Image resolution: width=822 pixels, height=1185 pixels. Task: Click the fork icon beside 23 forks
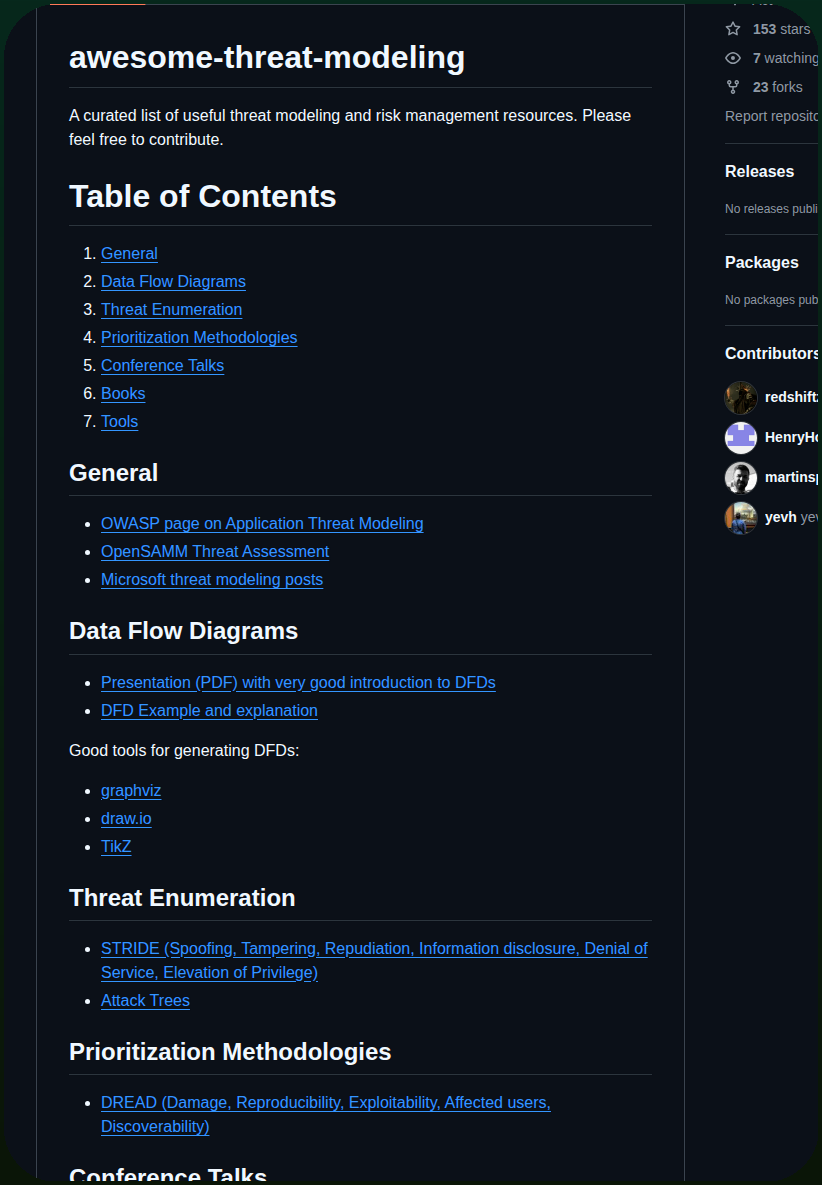coord(733,87)
